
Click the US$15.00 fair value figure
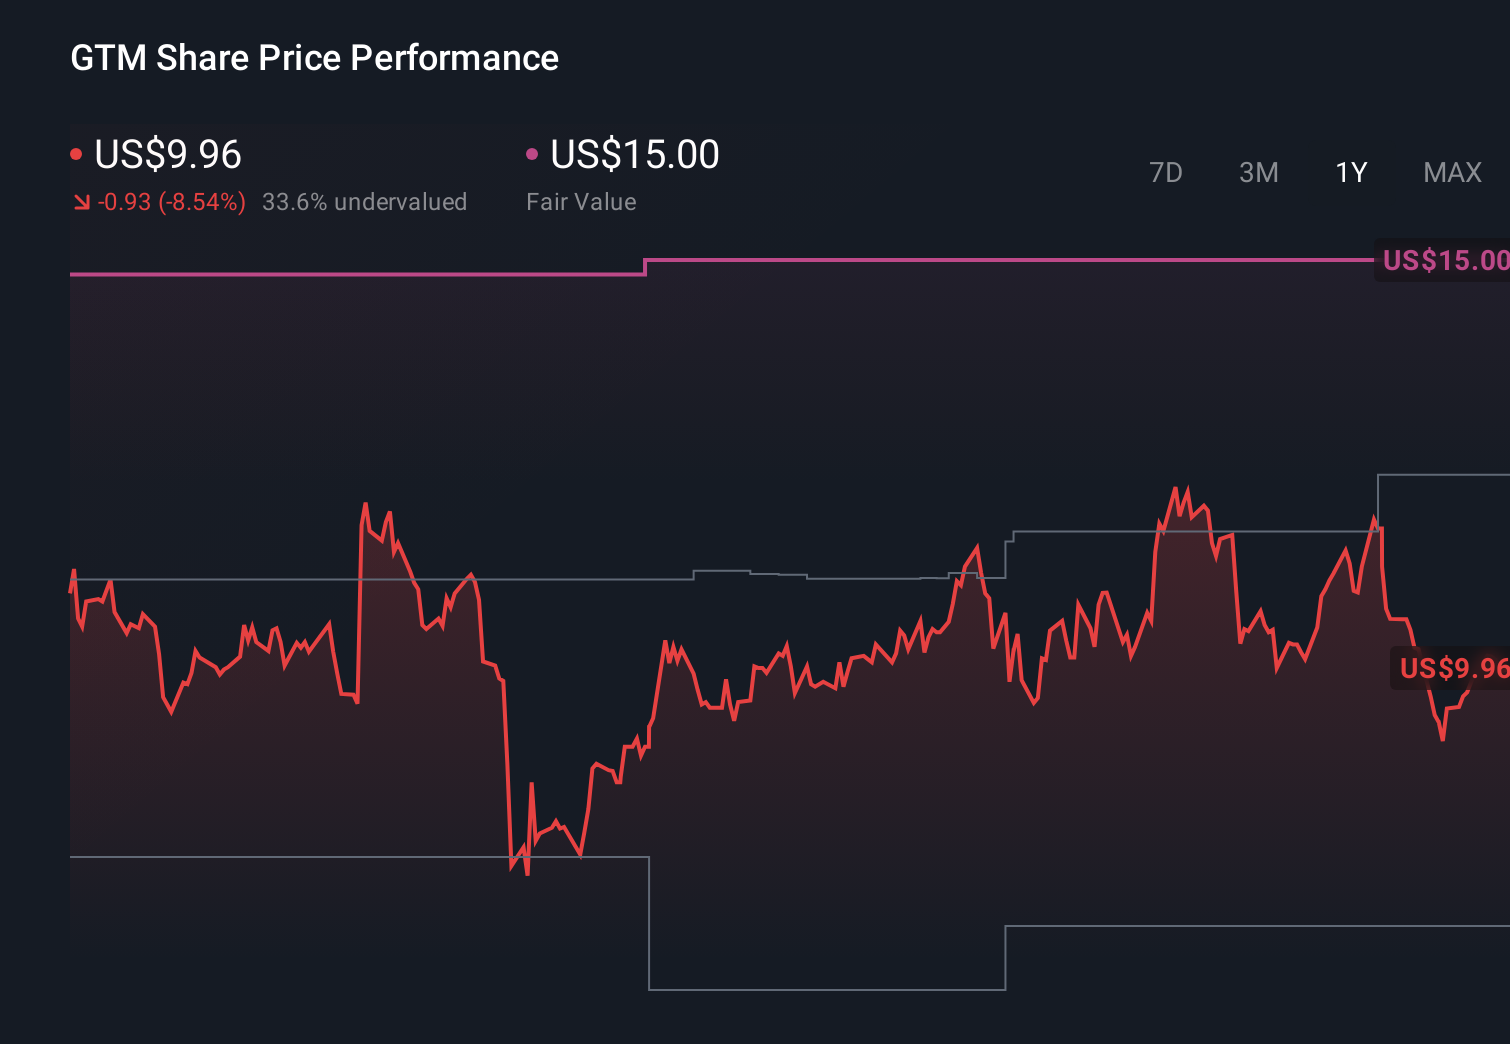[635, 155]
